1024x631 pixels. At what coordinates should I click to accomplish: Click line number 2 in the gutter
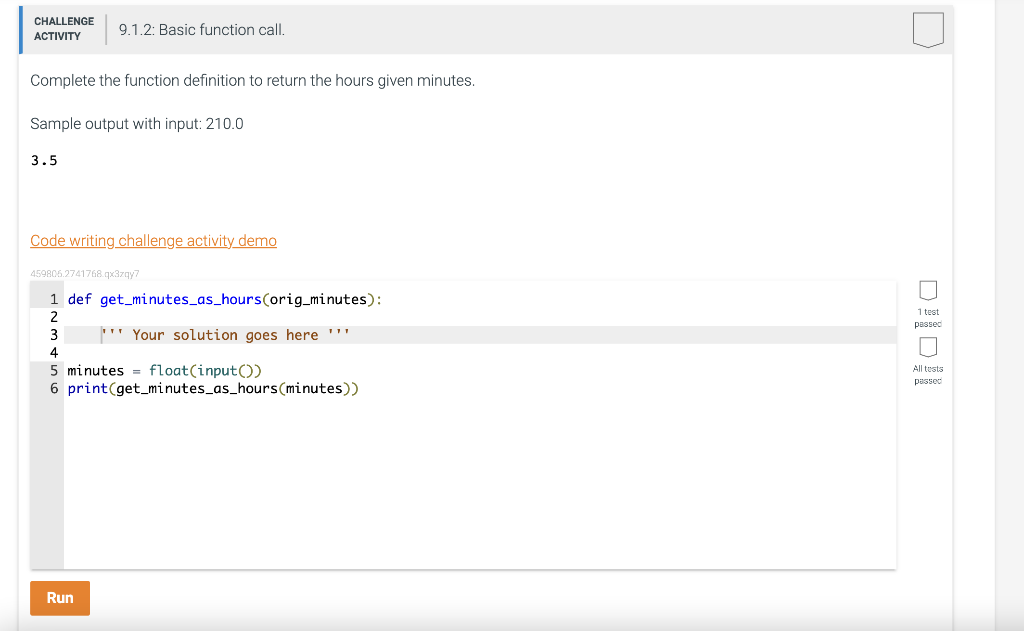(54, 317)
